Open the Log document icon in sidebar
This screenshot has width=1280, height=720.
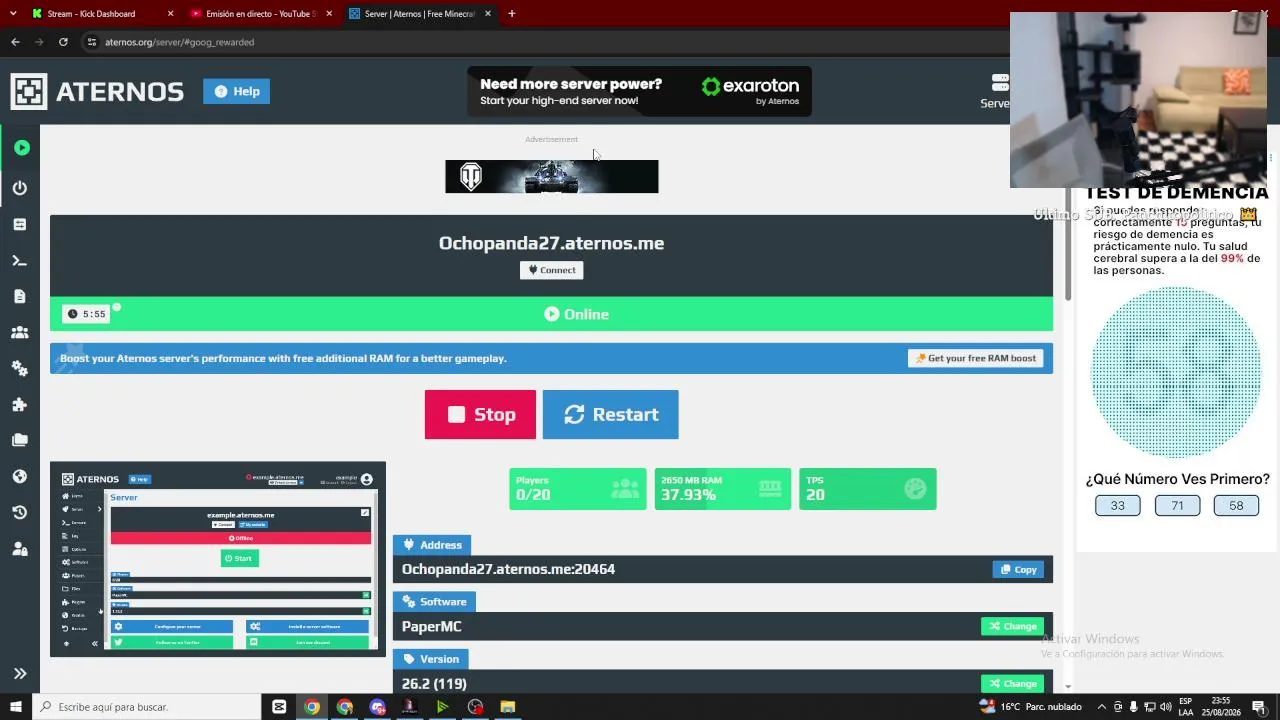tap(20, 296)
